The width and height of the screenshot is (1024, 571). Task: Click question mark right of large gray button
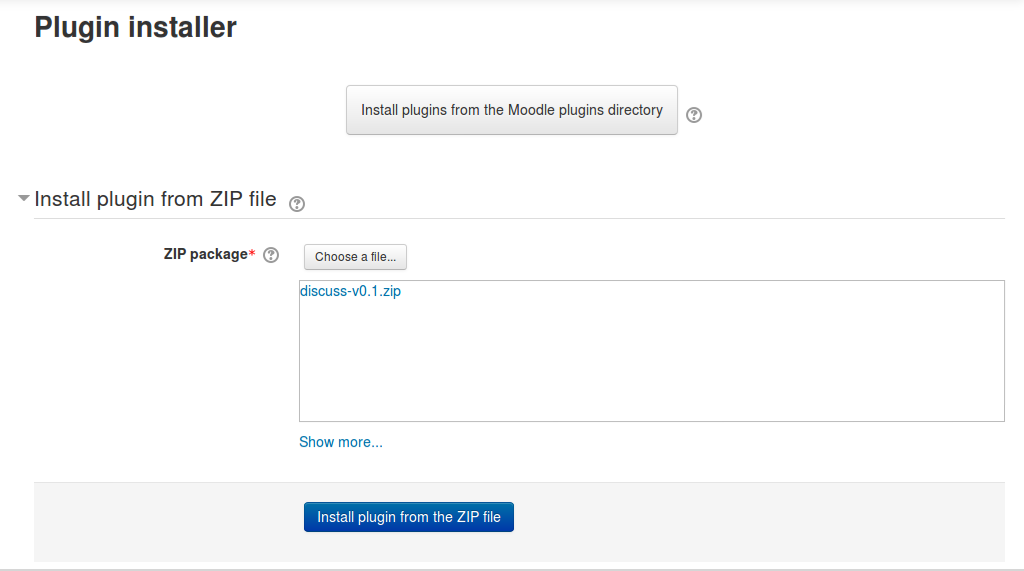694,115
